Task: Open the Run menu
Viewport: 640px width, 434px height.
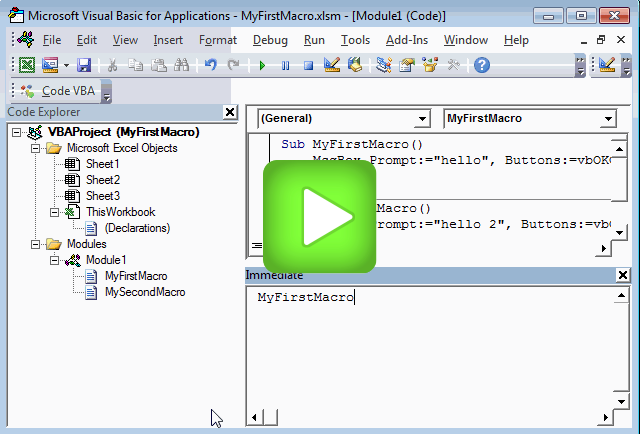Action: 314,40
